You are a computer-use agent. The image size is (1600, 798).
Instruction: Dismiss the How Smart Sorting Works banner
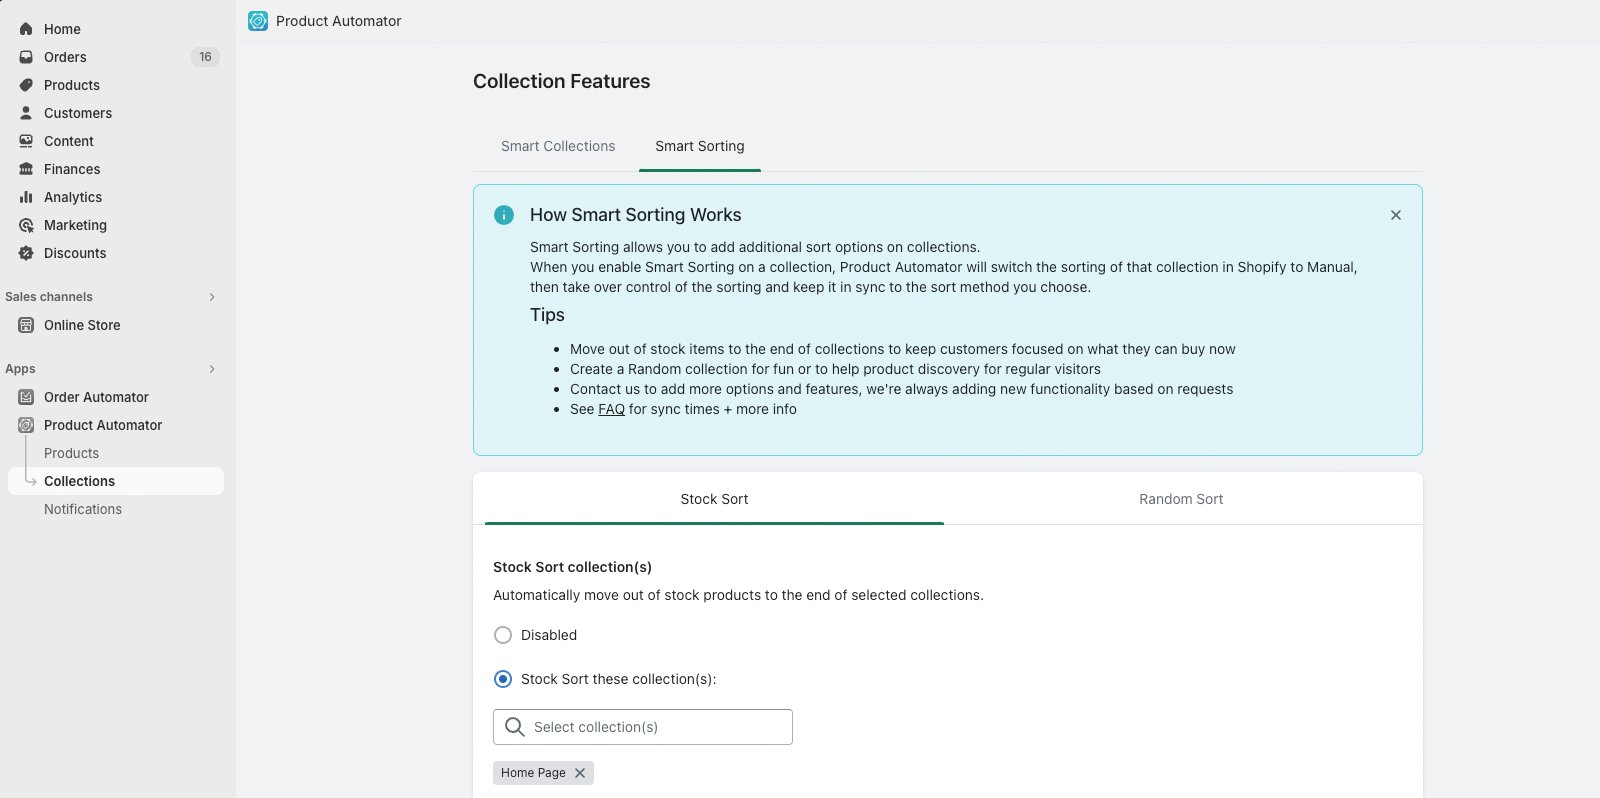pos(1396,215)
